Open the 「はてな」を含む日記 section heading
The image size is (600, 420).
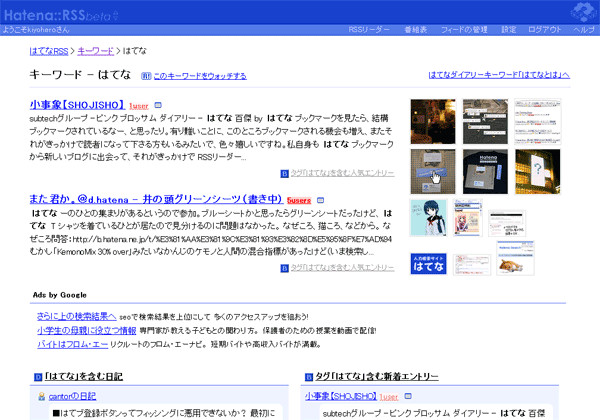83,376
